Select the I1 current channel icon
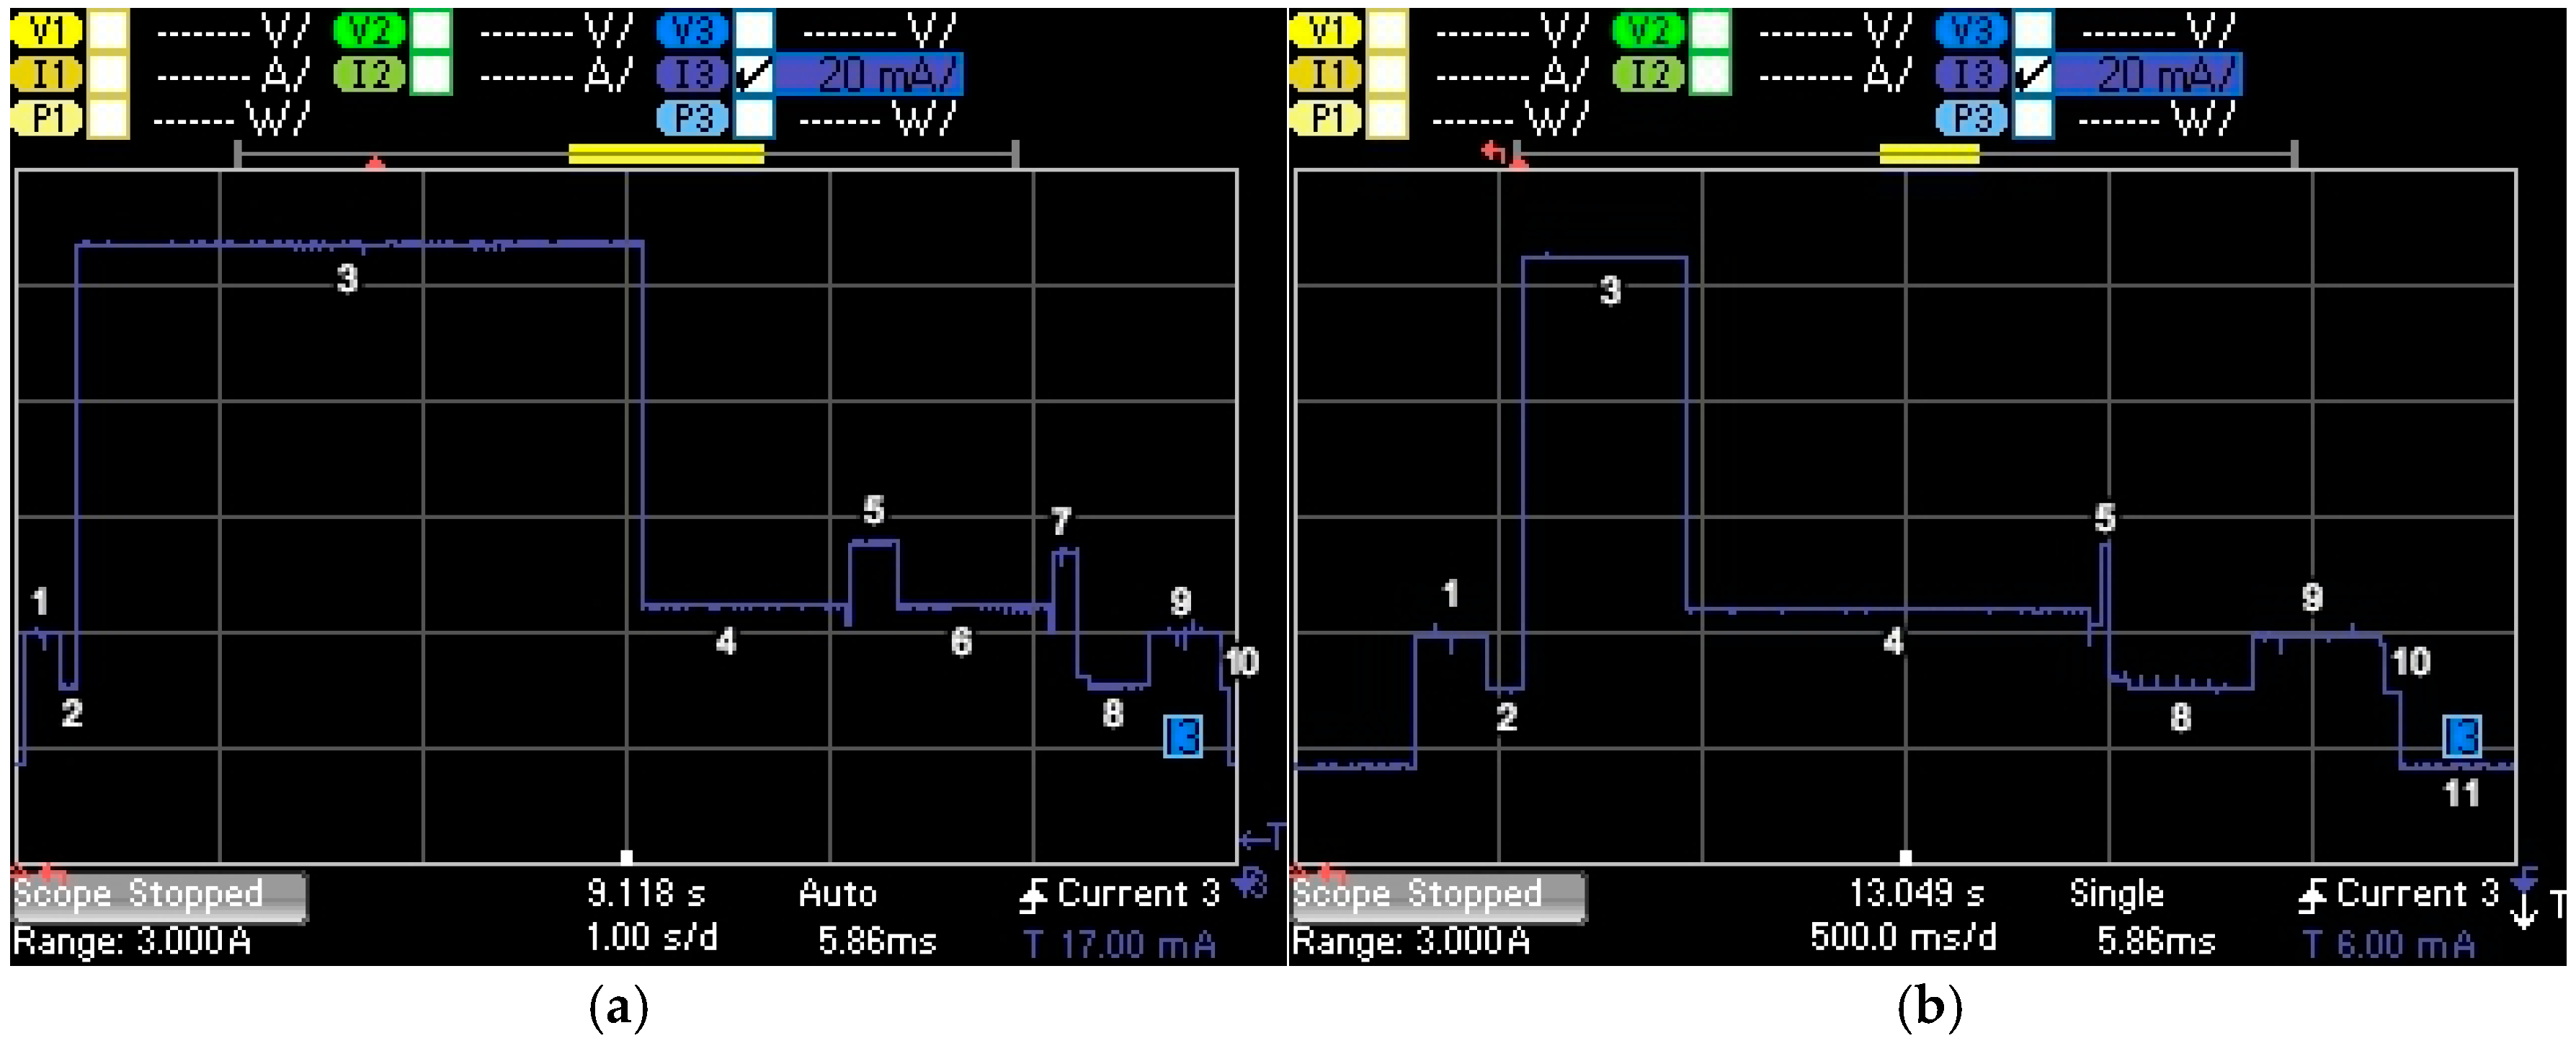This screenshot has height=1046, width=2576. point(47,72)
